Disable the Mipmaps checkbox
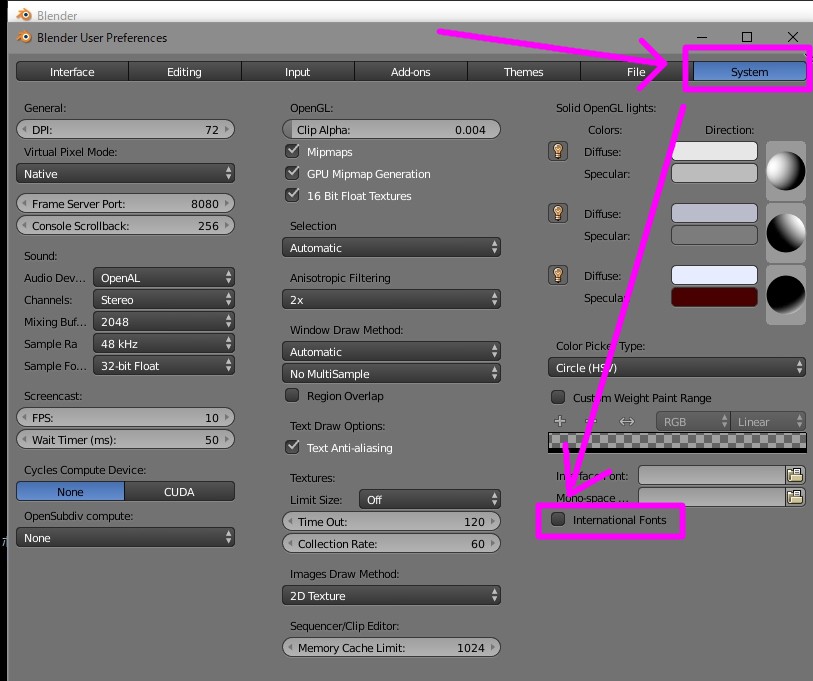 tap(292, 151)
